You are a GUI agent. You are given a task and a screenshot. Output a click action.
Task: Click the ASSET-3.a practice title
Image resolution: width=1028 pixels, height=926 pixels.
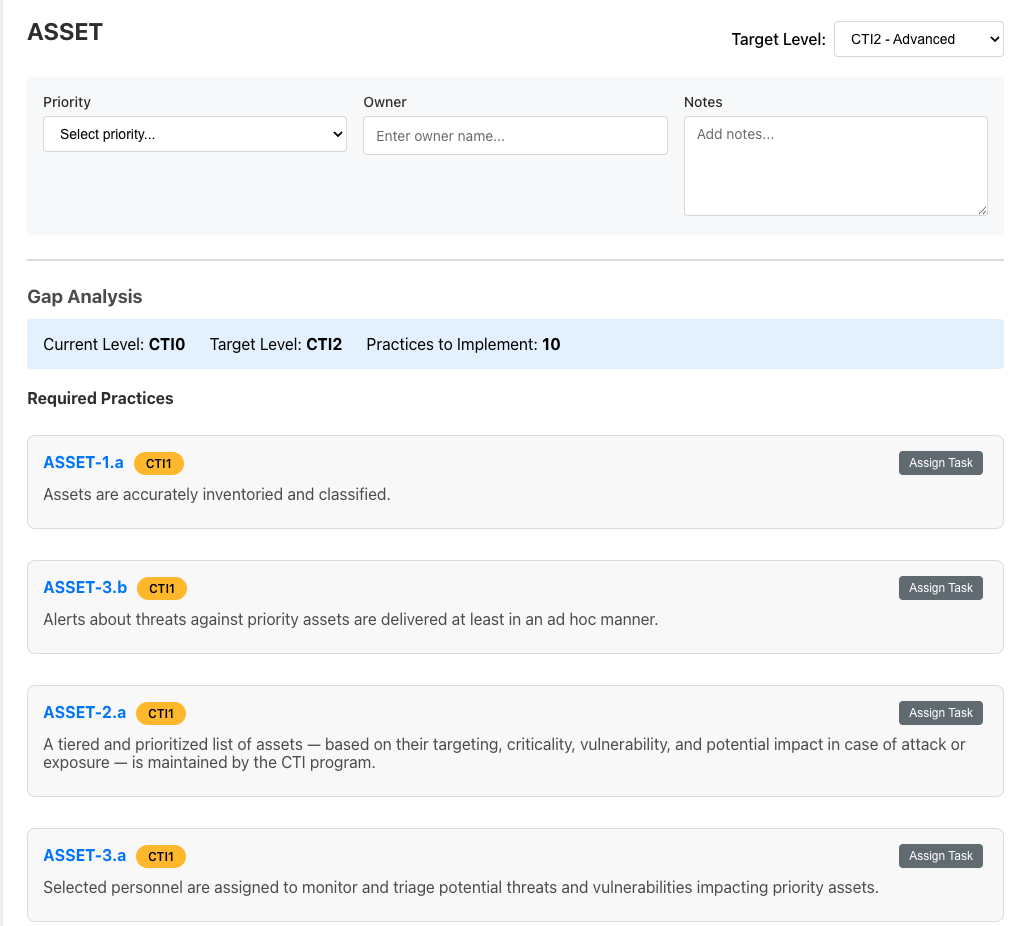pos(84,856)
